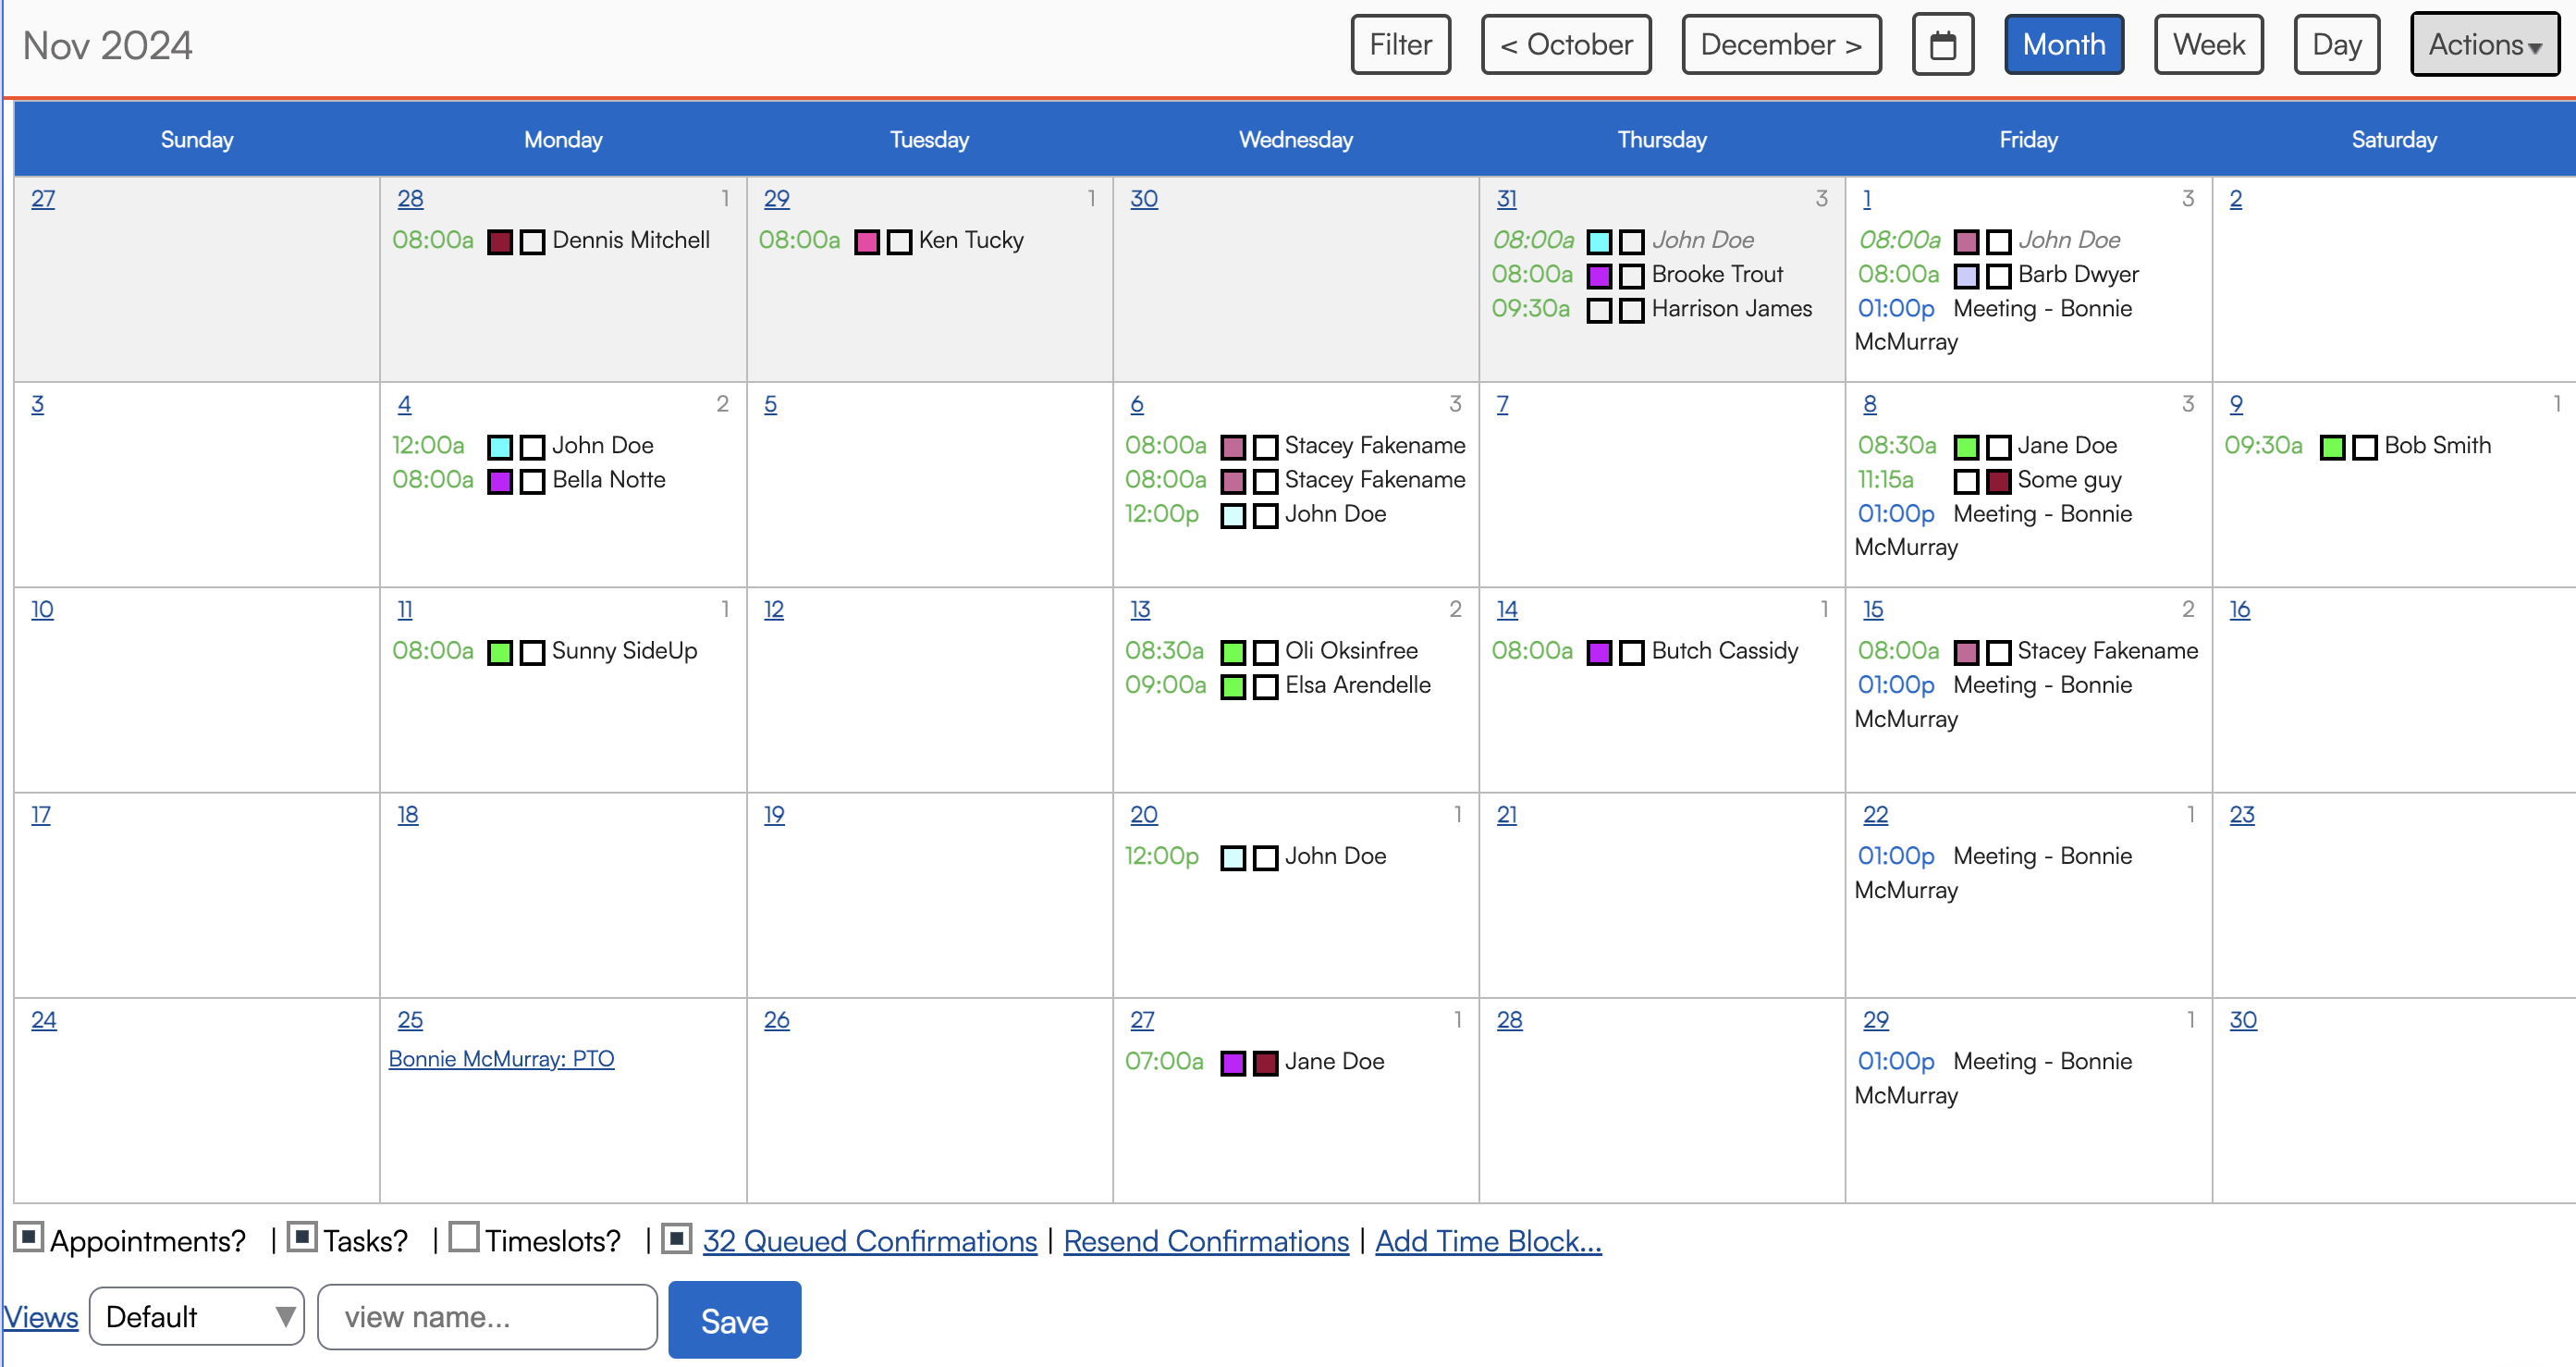Screen dimensions: 2576x1367
Task: Open the Filter options
Action: click(x=1400, y=45)
